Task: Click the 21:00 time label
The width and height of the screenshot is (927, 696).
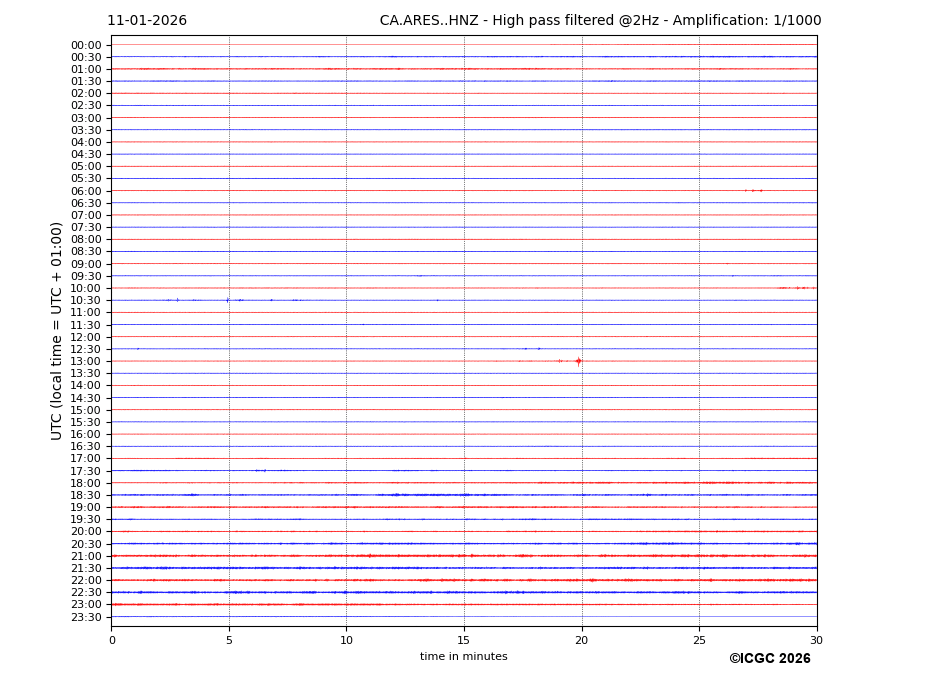Action: 86,556
